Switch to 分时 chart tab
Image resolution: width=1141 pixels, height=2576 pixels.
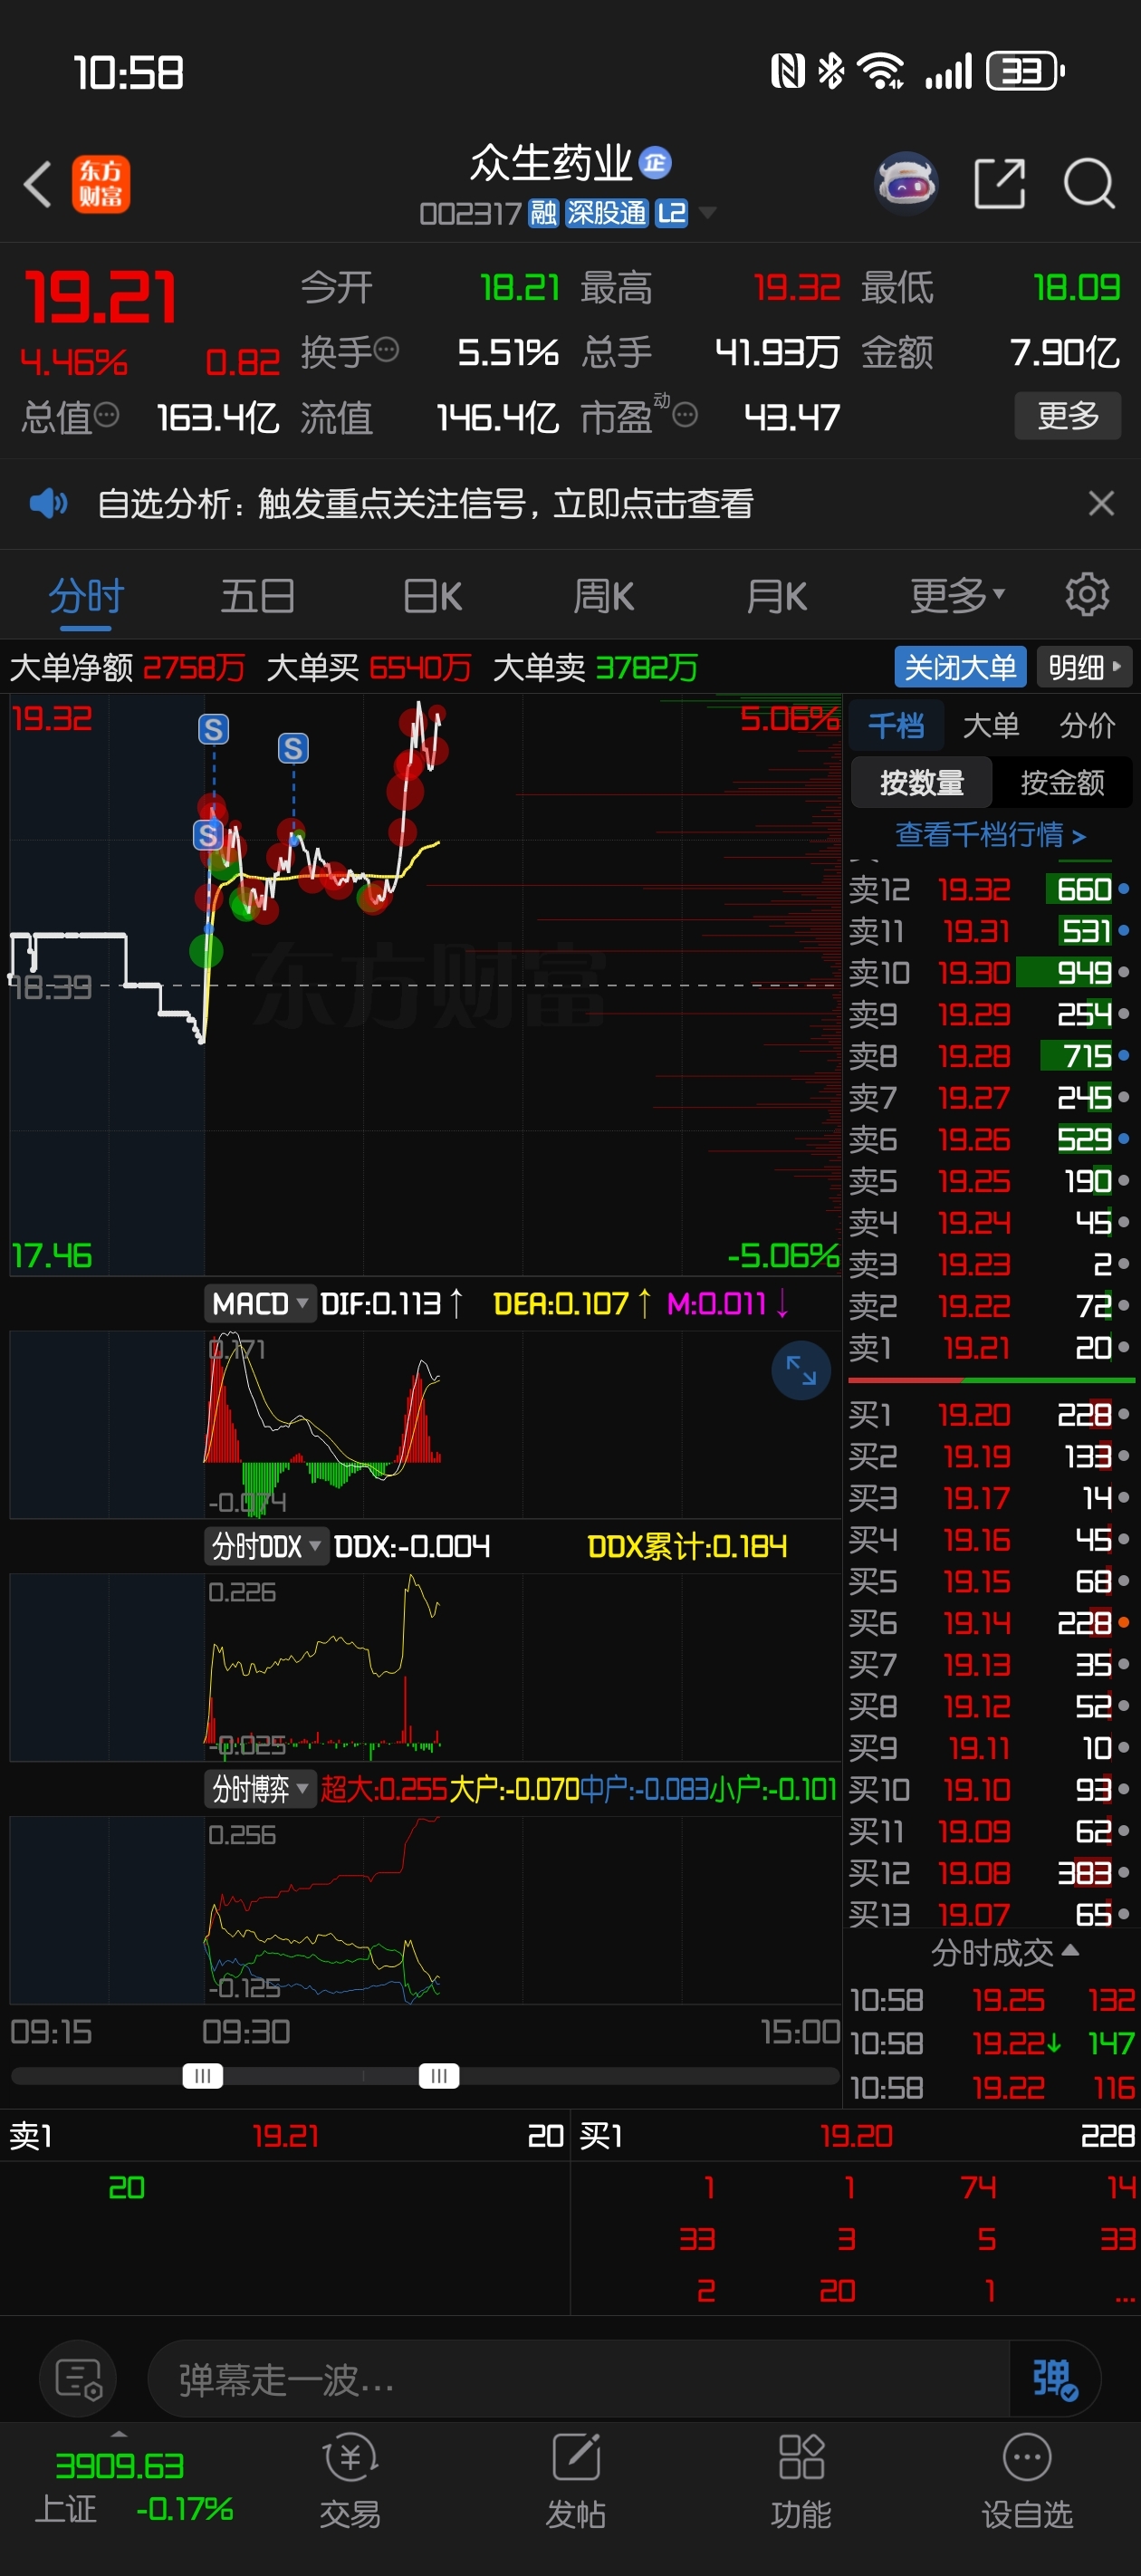86,597
